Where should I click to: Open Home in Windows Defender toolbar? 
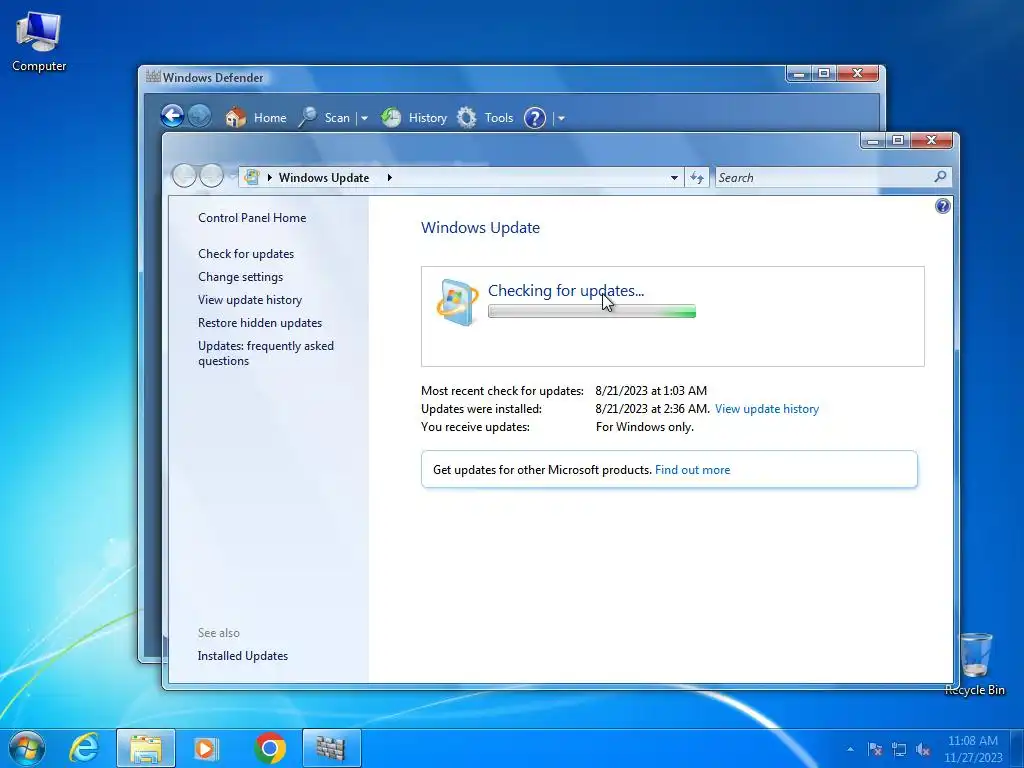point(255,118)
